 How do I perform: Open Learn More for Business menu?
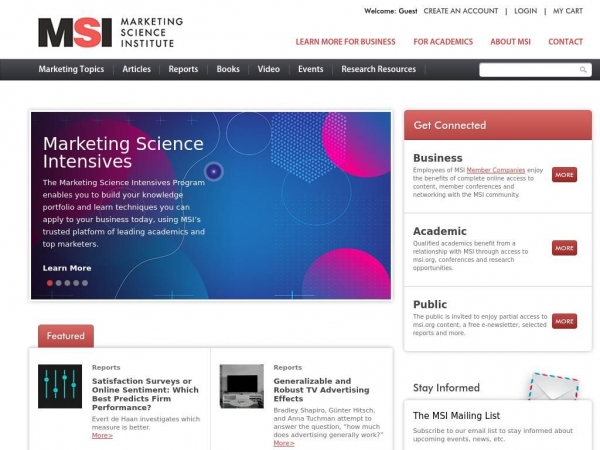(x=345, y=42)
